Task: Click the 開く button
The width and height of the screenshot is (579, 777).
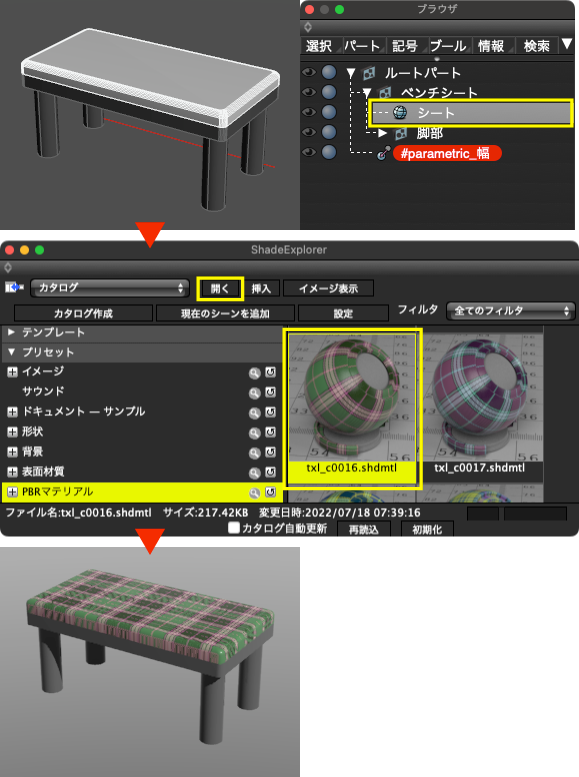Action: pos(220,288)
